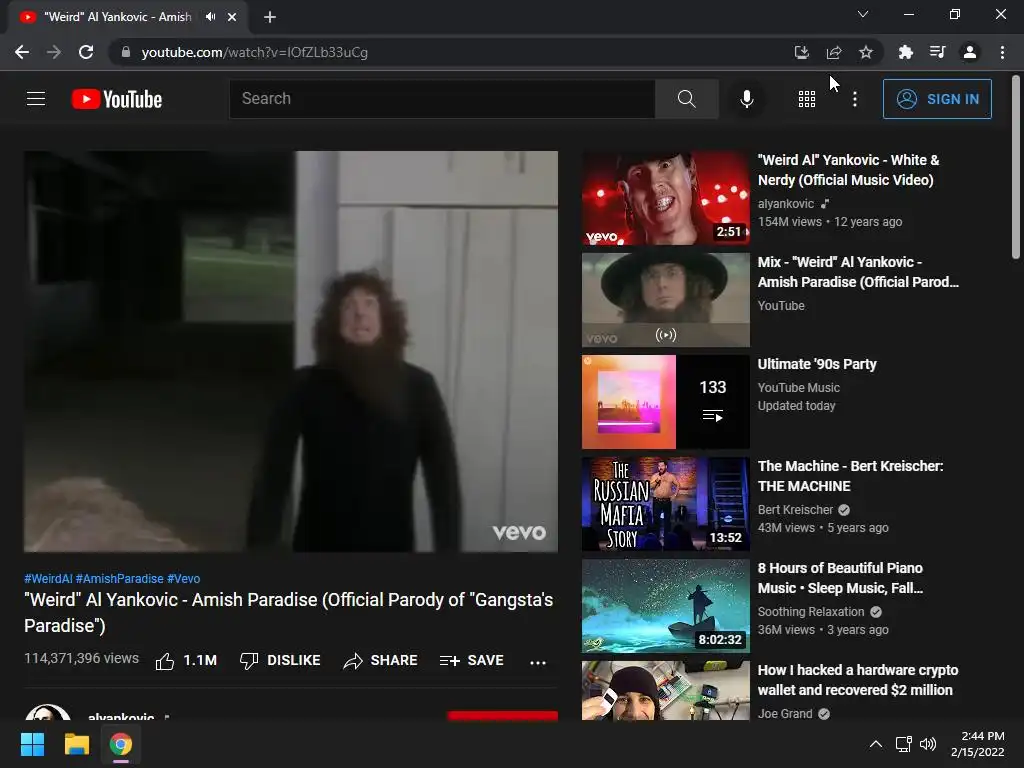This screenshot has height=768, width=1024.
Task: Bookmark this tab with star icon
Action: (865, 52)
